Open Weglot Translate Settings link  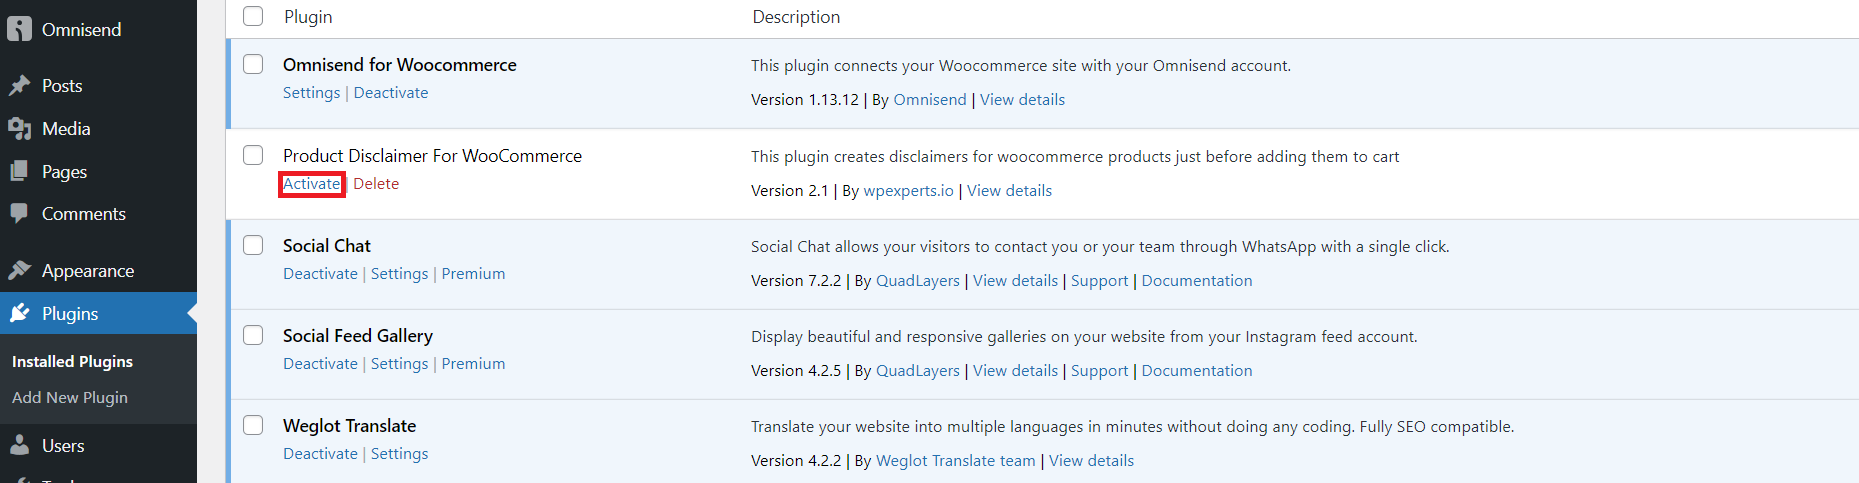click(x=399, y=454)
